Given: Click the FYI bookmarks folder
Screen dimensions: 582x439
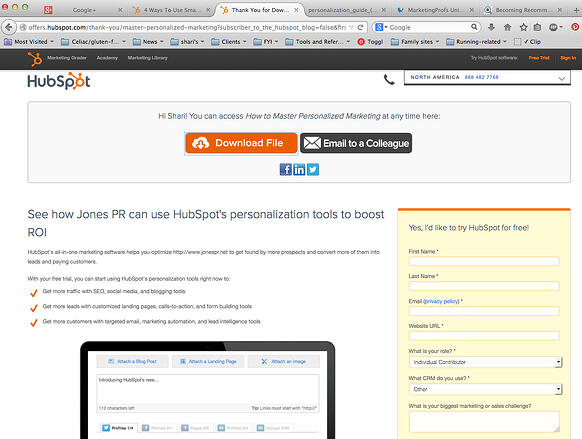Looking at the screenshot, I should tap(265, 42).
